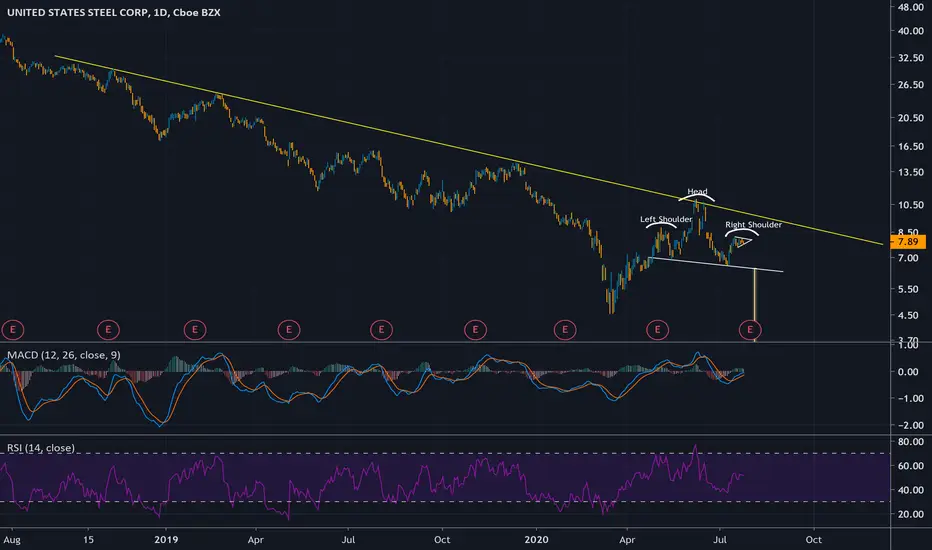Screen dimensions: 932x550
Task: Open the MACD (12, 26, close, 9) legend
Action: [64, 355]
